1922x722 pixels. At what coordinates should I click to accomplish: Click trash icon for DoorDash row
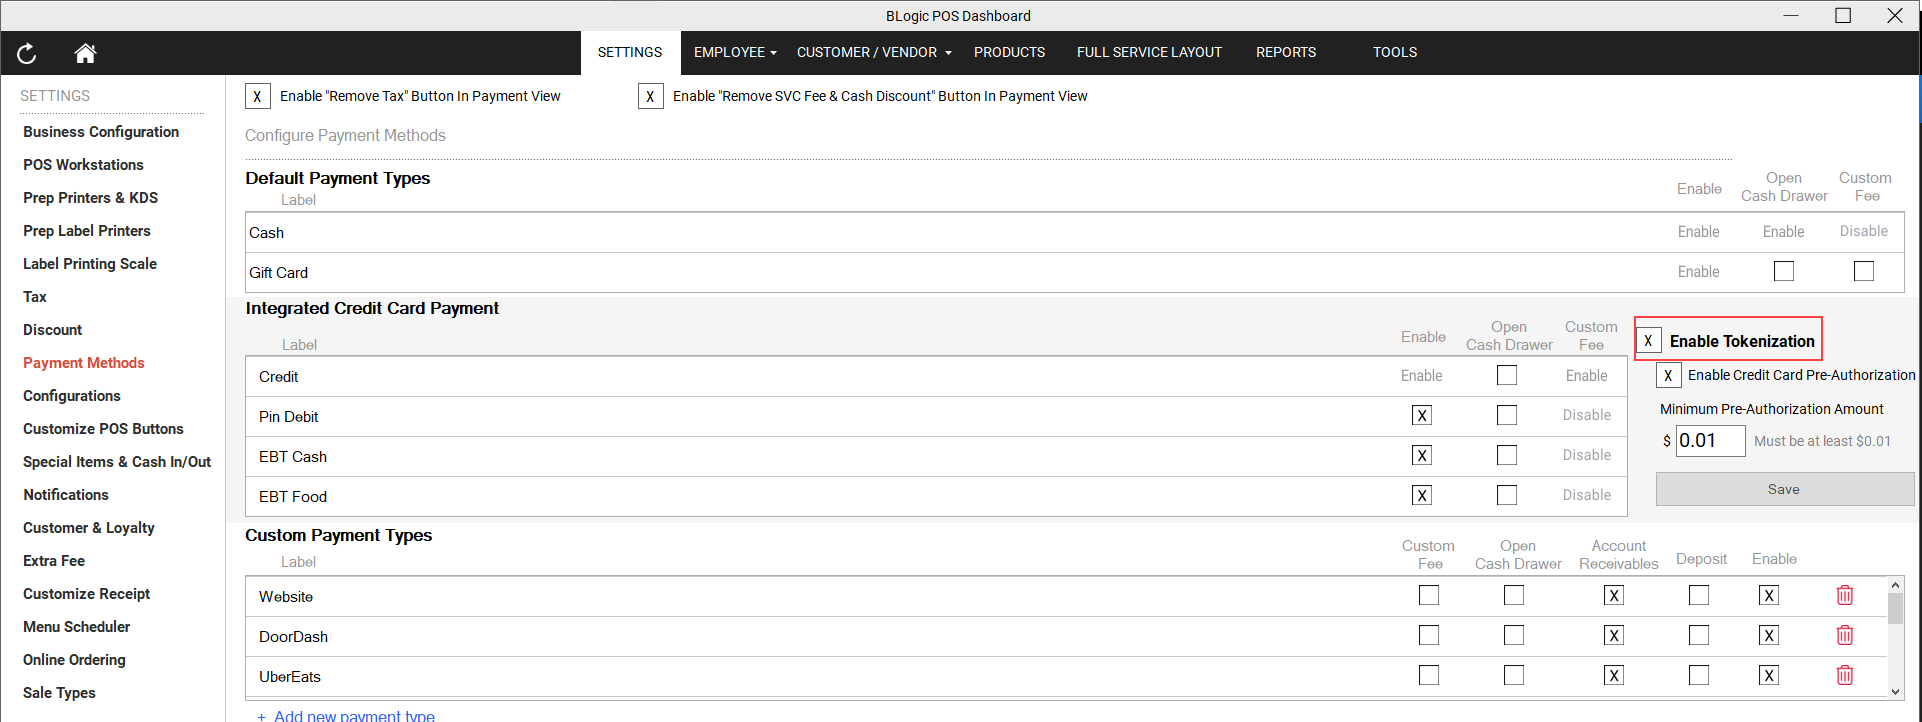pyautogui.click(x=1845, y=636)
